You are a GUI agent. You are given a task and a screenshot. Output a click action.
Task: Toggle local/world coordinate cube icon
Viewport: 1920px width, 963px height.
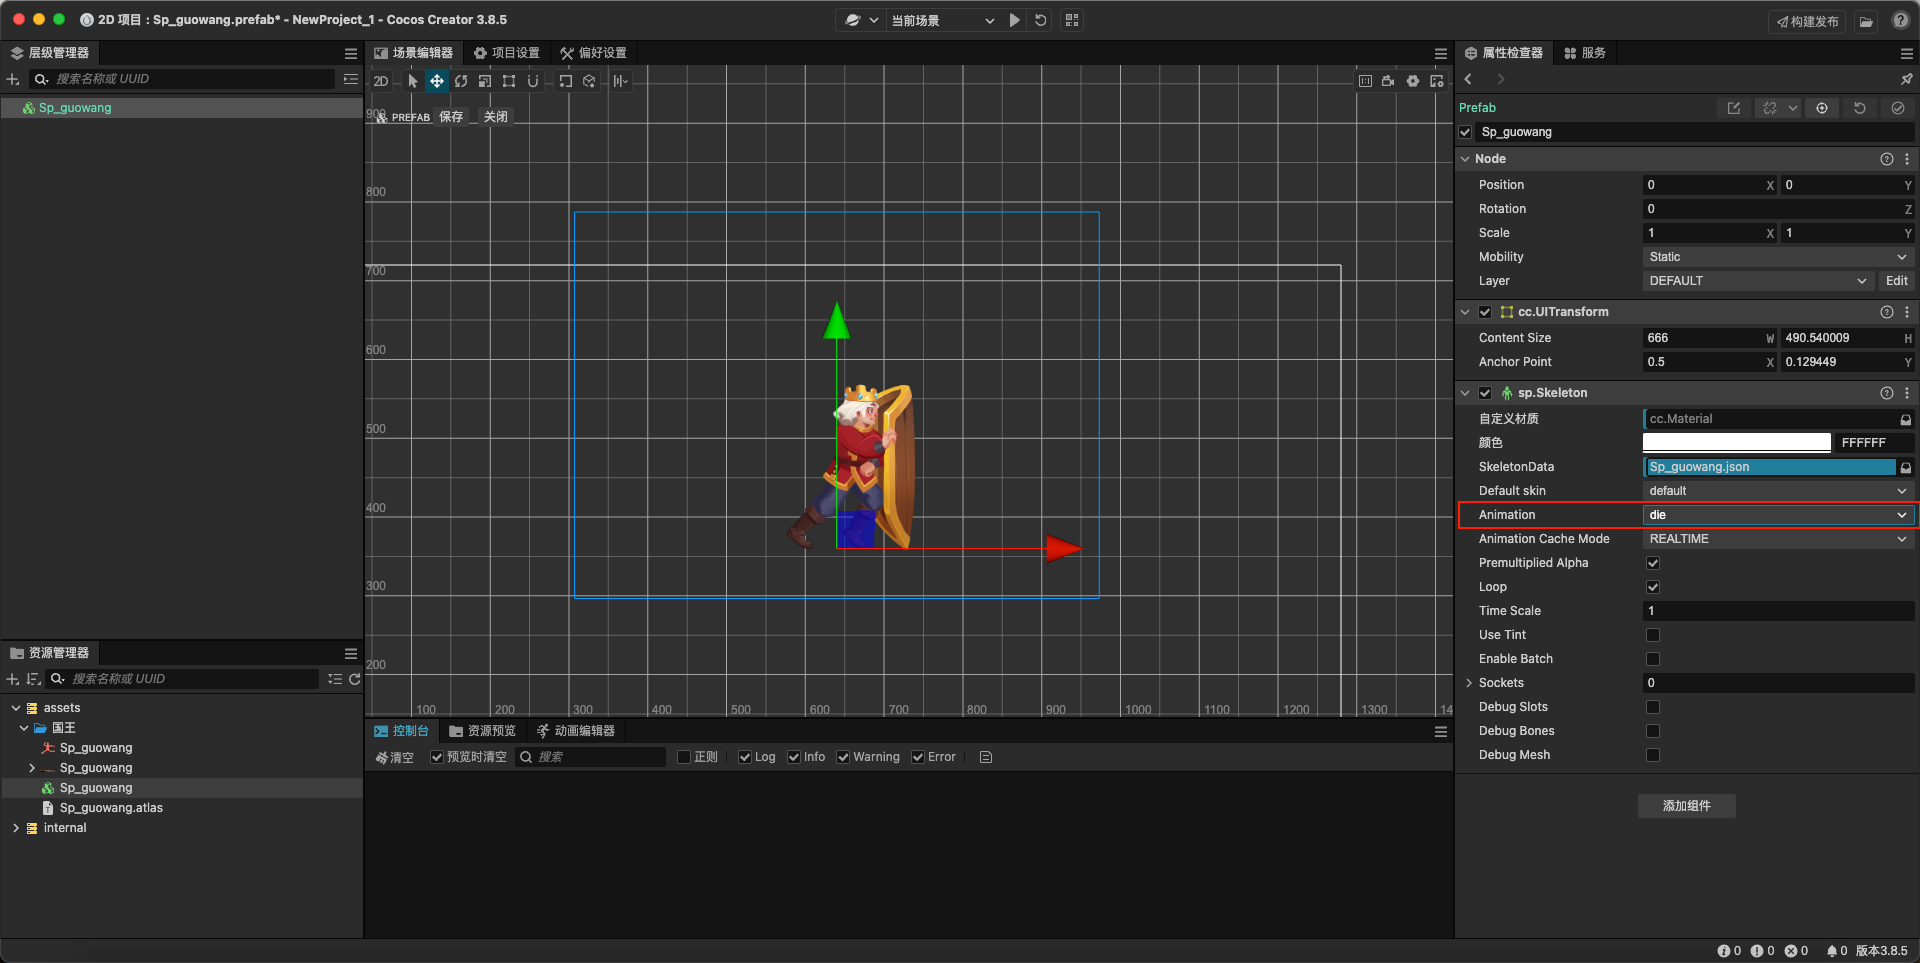[x=589, y=81]
